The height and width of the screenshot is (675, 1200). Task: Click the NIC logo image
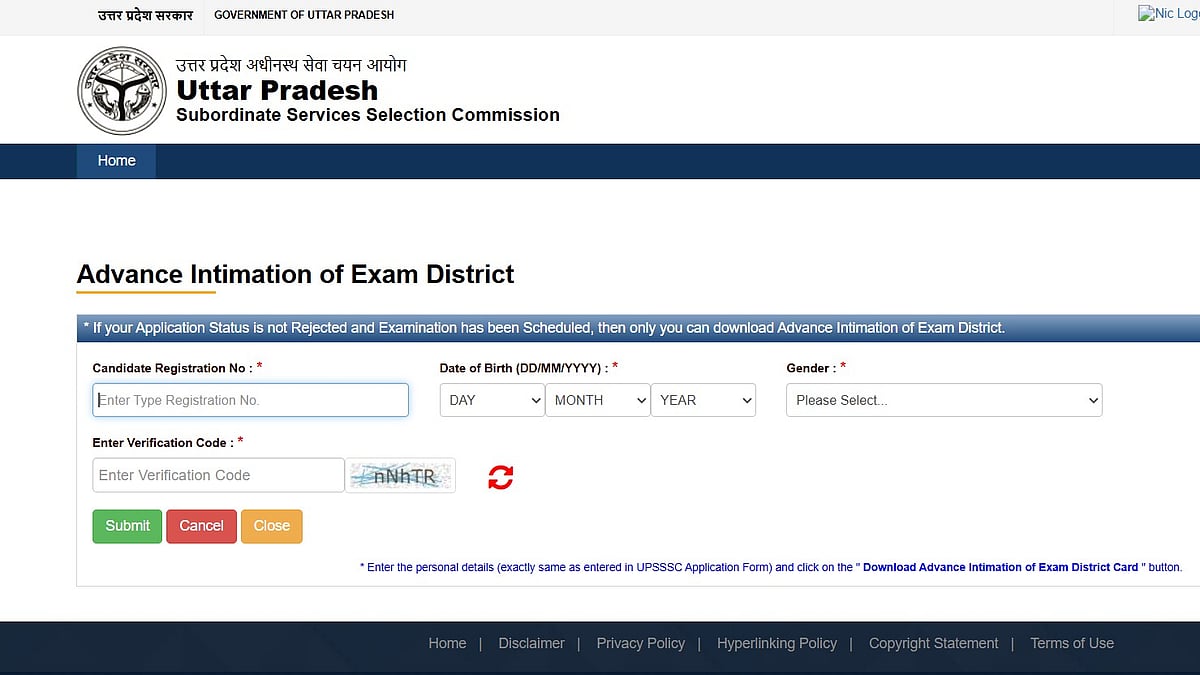click(x=1169, y=13)
